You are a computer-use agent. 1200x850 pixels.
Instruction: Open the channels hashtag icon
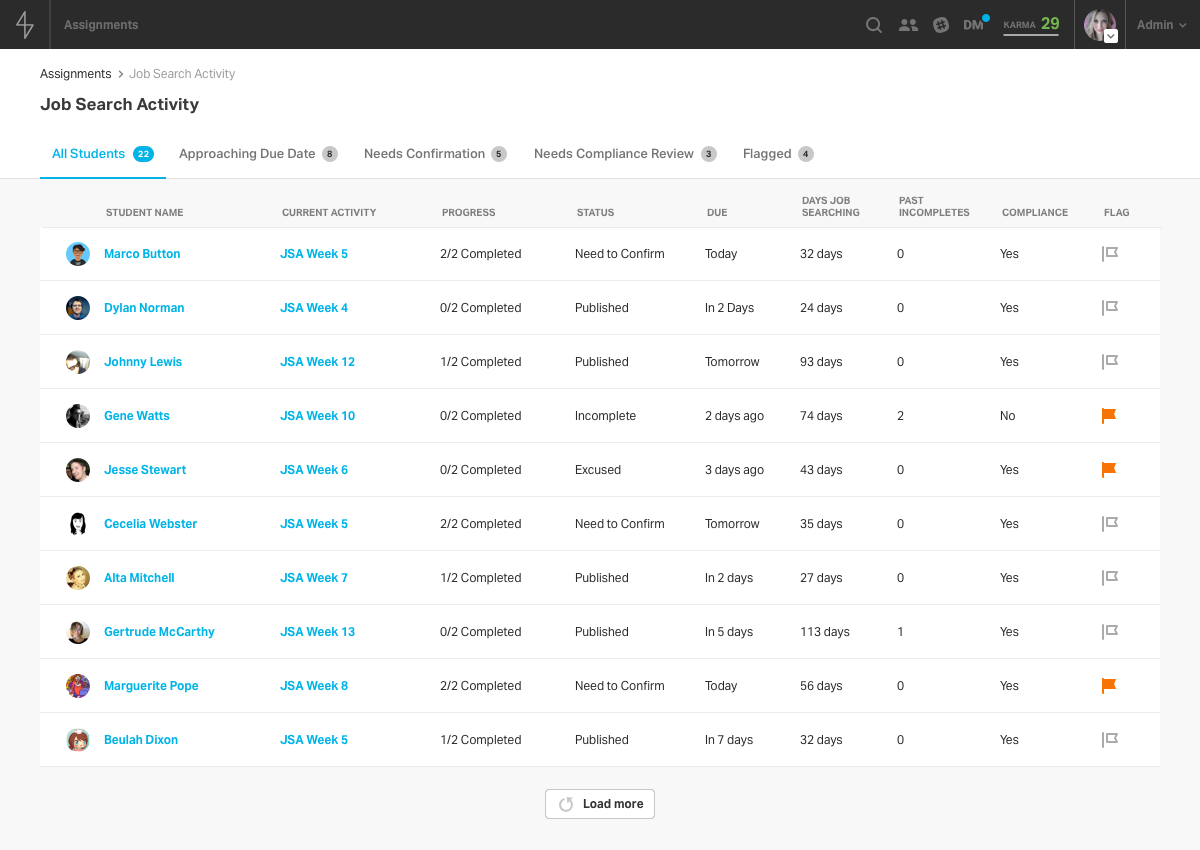click(940, 24)
